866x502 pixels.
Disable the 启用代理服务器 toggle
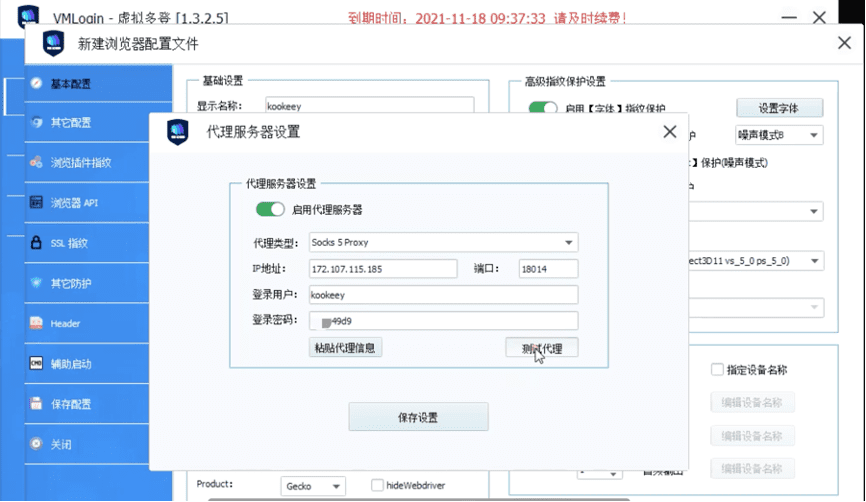point(270,209)
